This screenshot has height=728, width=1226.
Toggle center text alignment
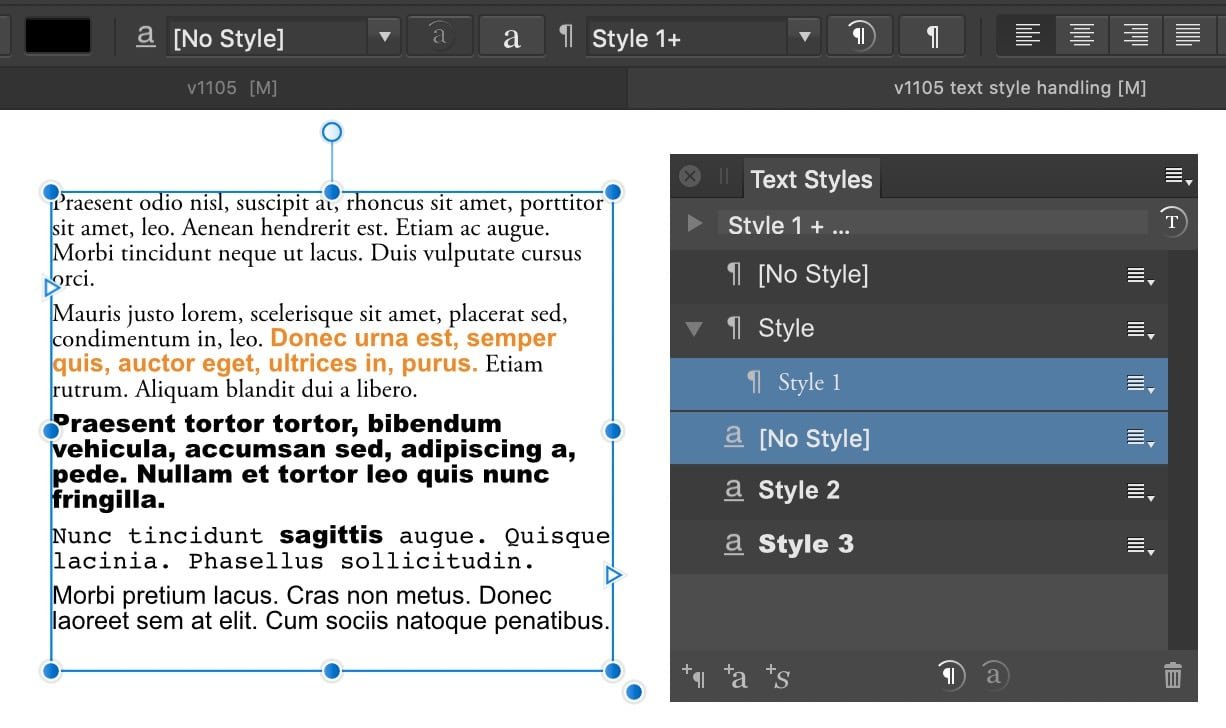point(1081,35)
